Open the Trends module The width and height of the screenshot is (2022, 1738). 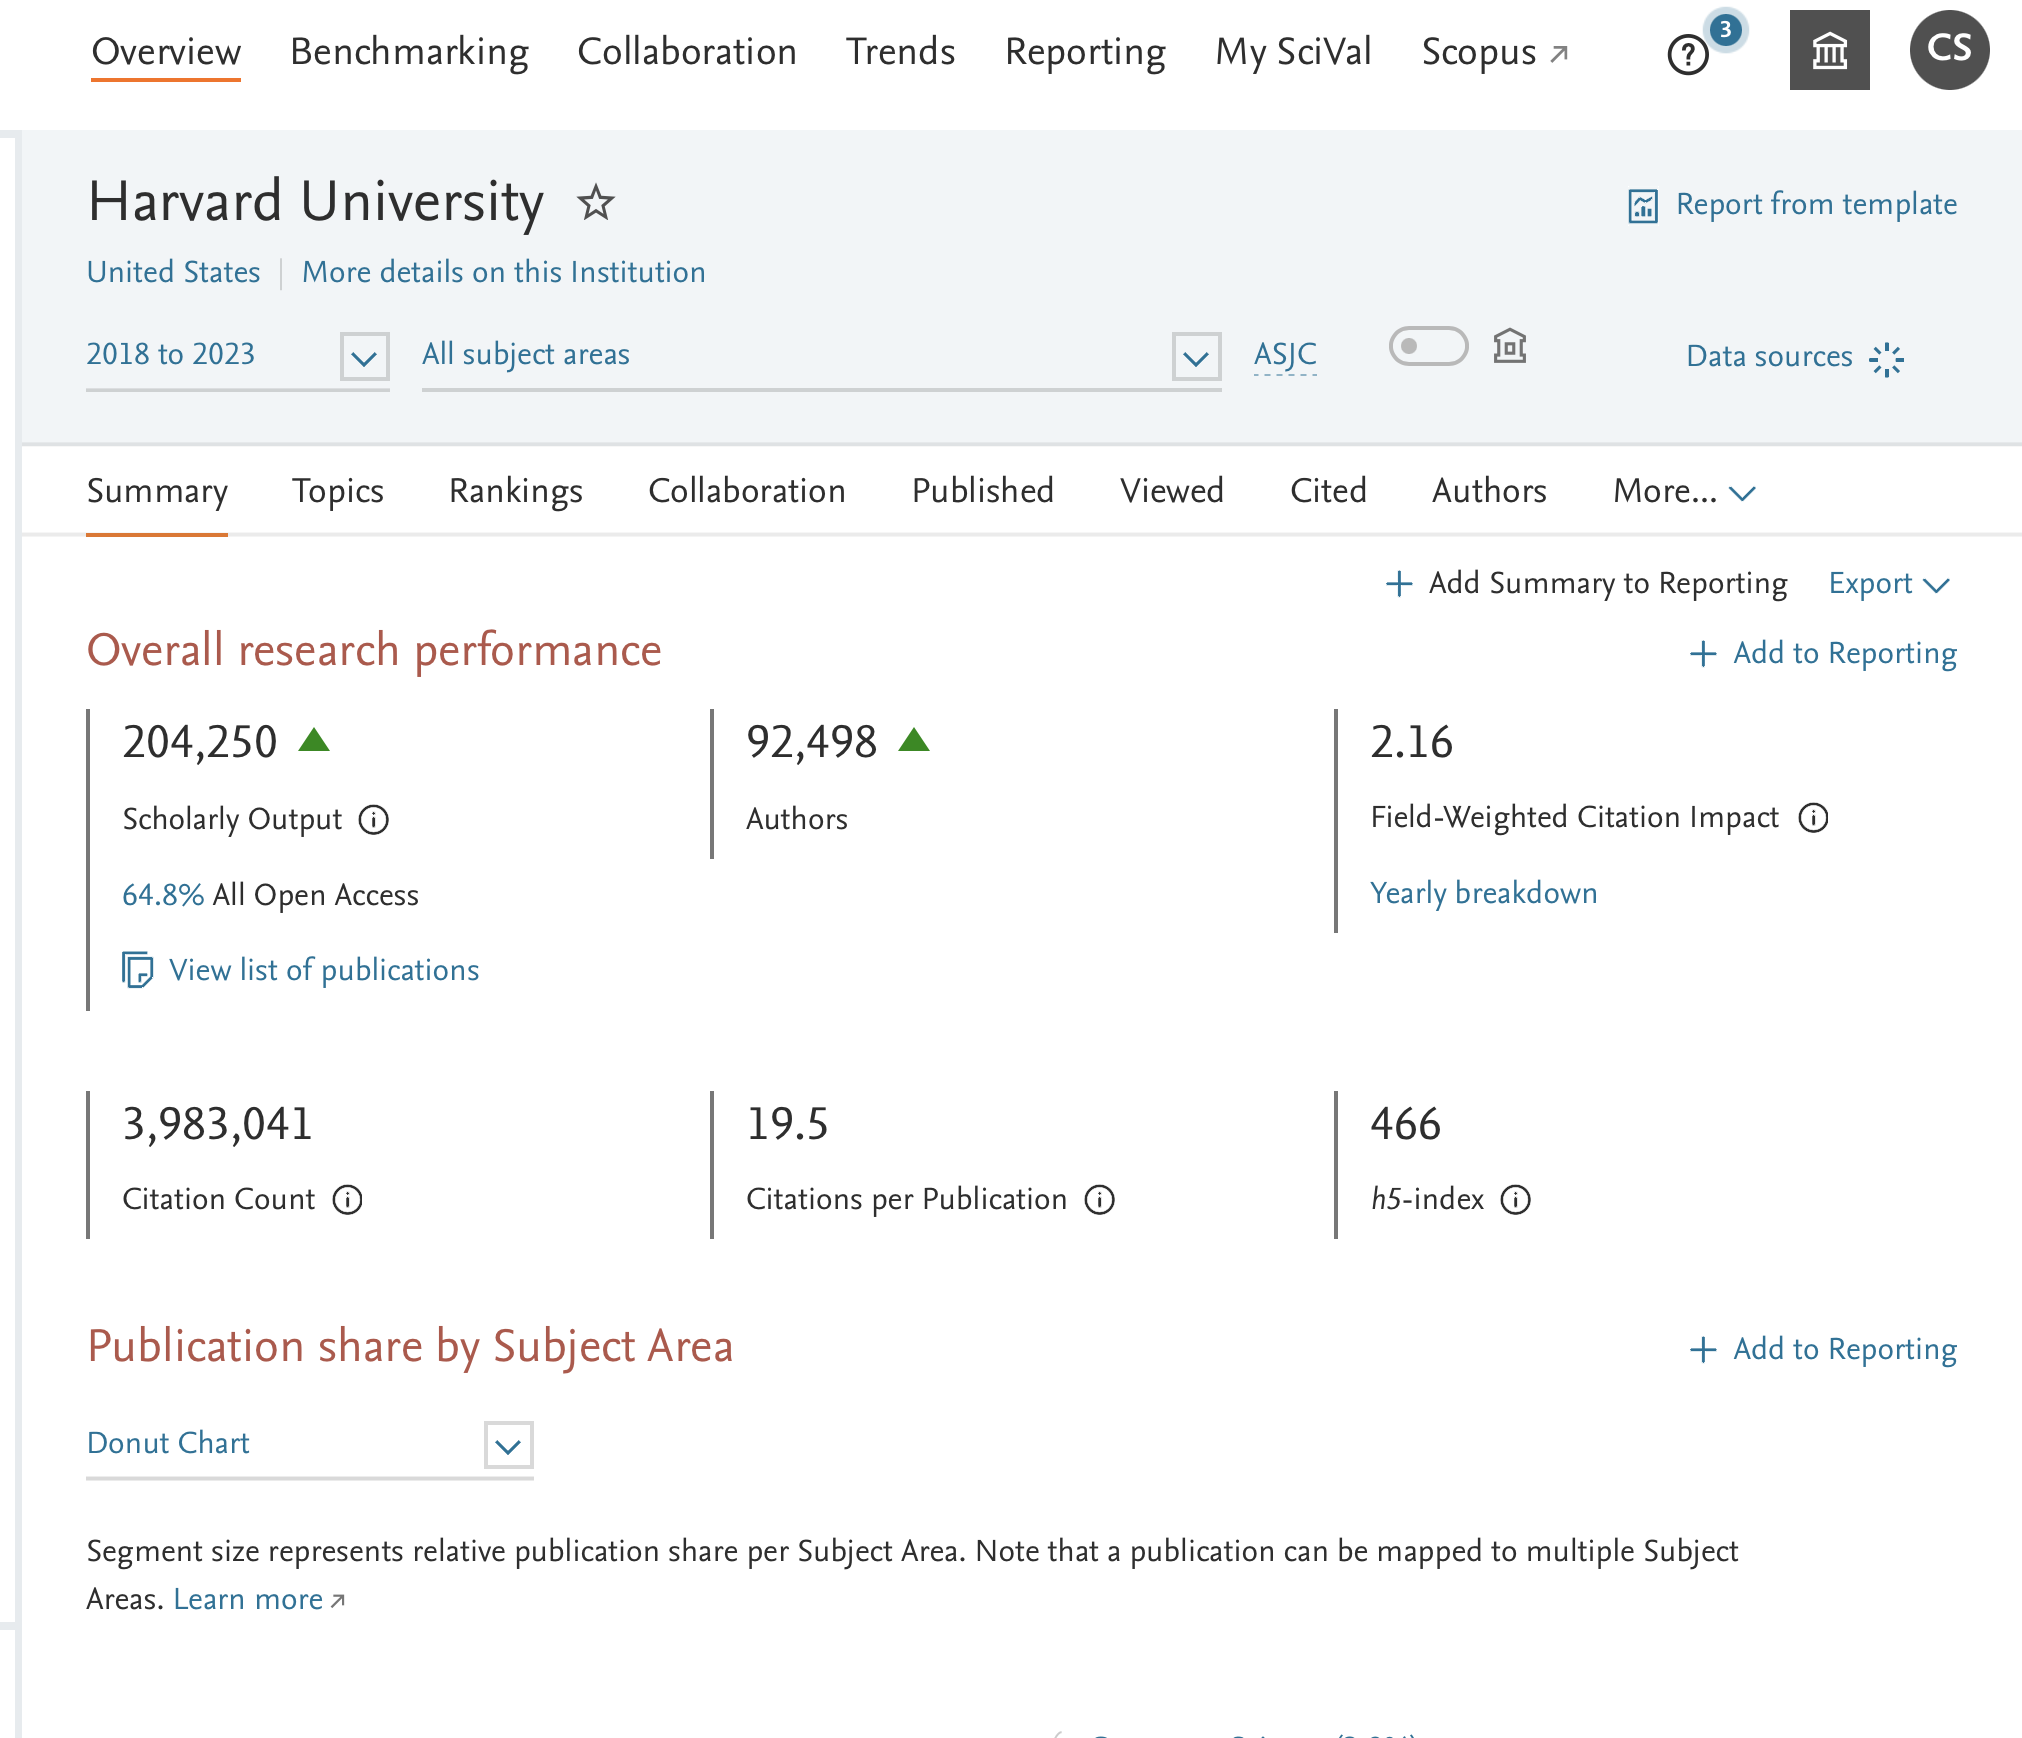coord(900,52)
